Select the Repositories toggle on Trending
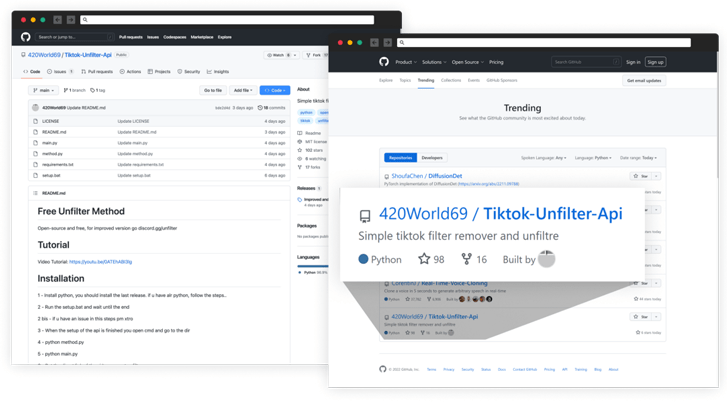728x402 pixels. click(400, 158)
